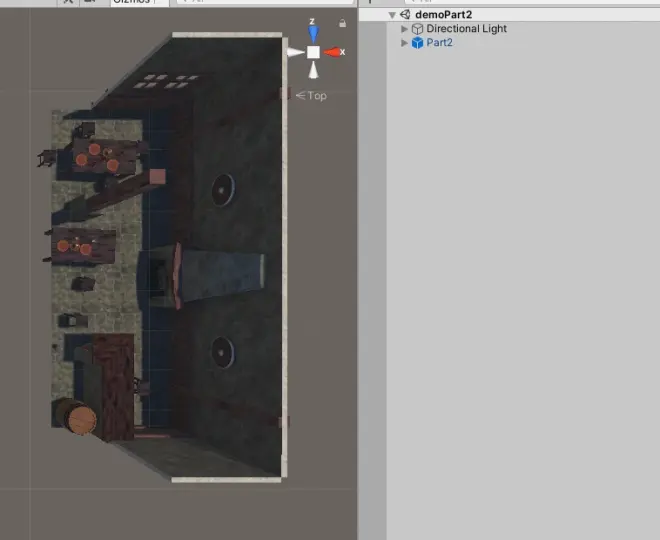Select the demoPart2 scene name
This screenshot has width=660, height=540.
pos(443,15)
